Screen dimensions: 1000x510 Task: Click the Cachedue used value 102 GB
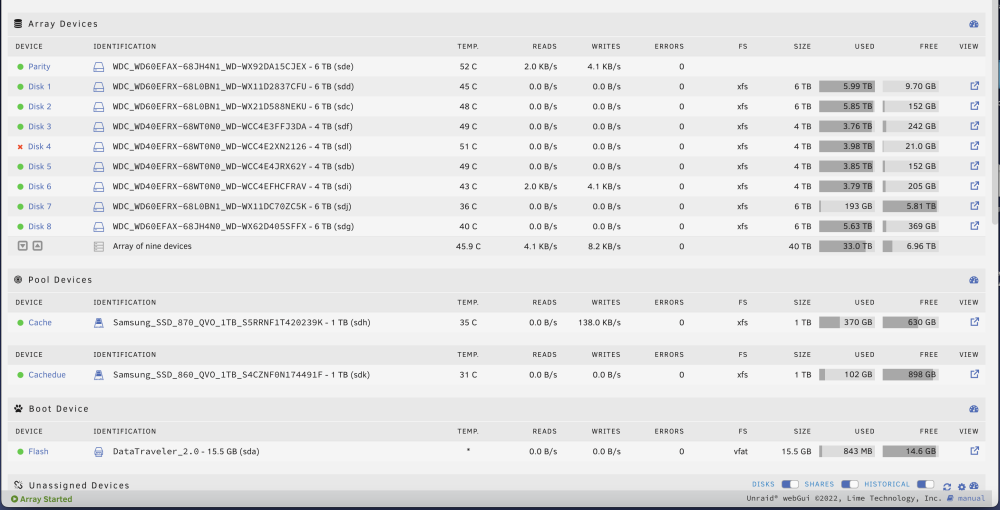click(x=858, y=375)
